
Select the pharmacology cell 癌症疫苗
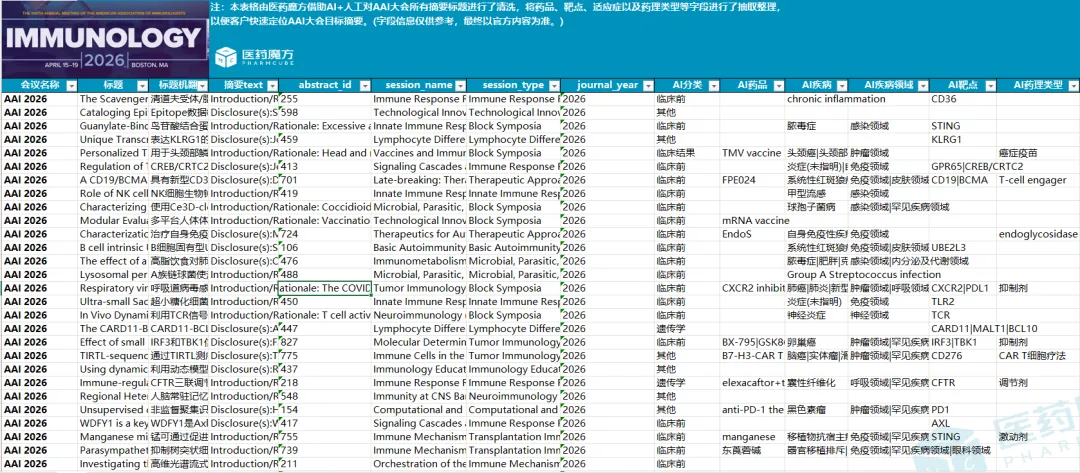[x=1038, y=153]
